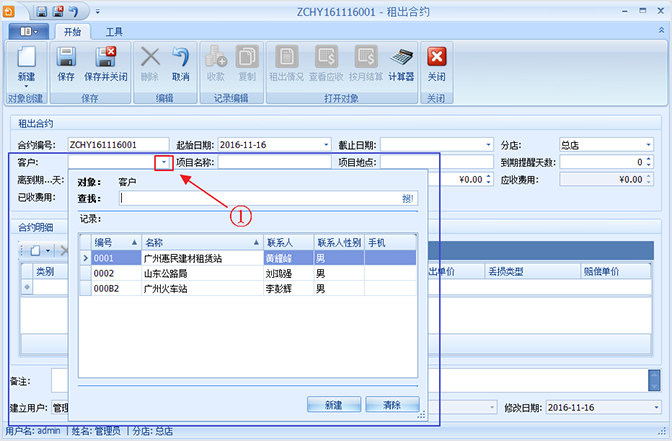Expand the 分店 dropdown showing 总店
This screenshot has height=441, width=672.
coord(648,144)
